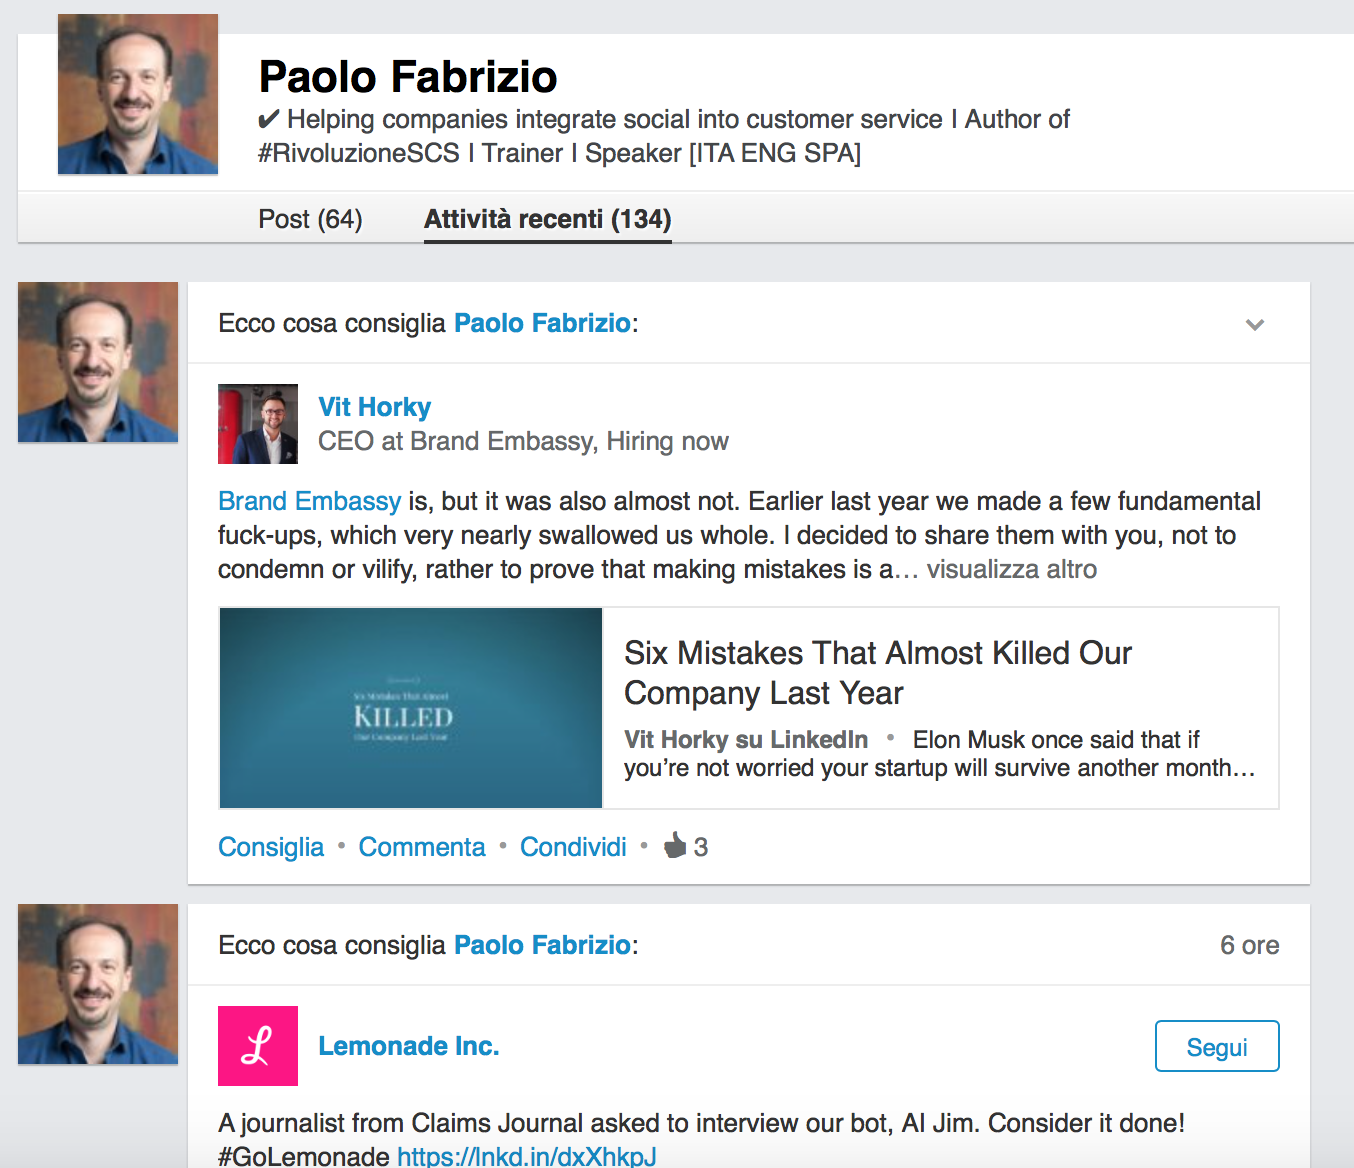Click Paolo's avatar beside the Lemonade post
The height and width of the screenshot is (1168, 1354).
(x=98, y=984)
